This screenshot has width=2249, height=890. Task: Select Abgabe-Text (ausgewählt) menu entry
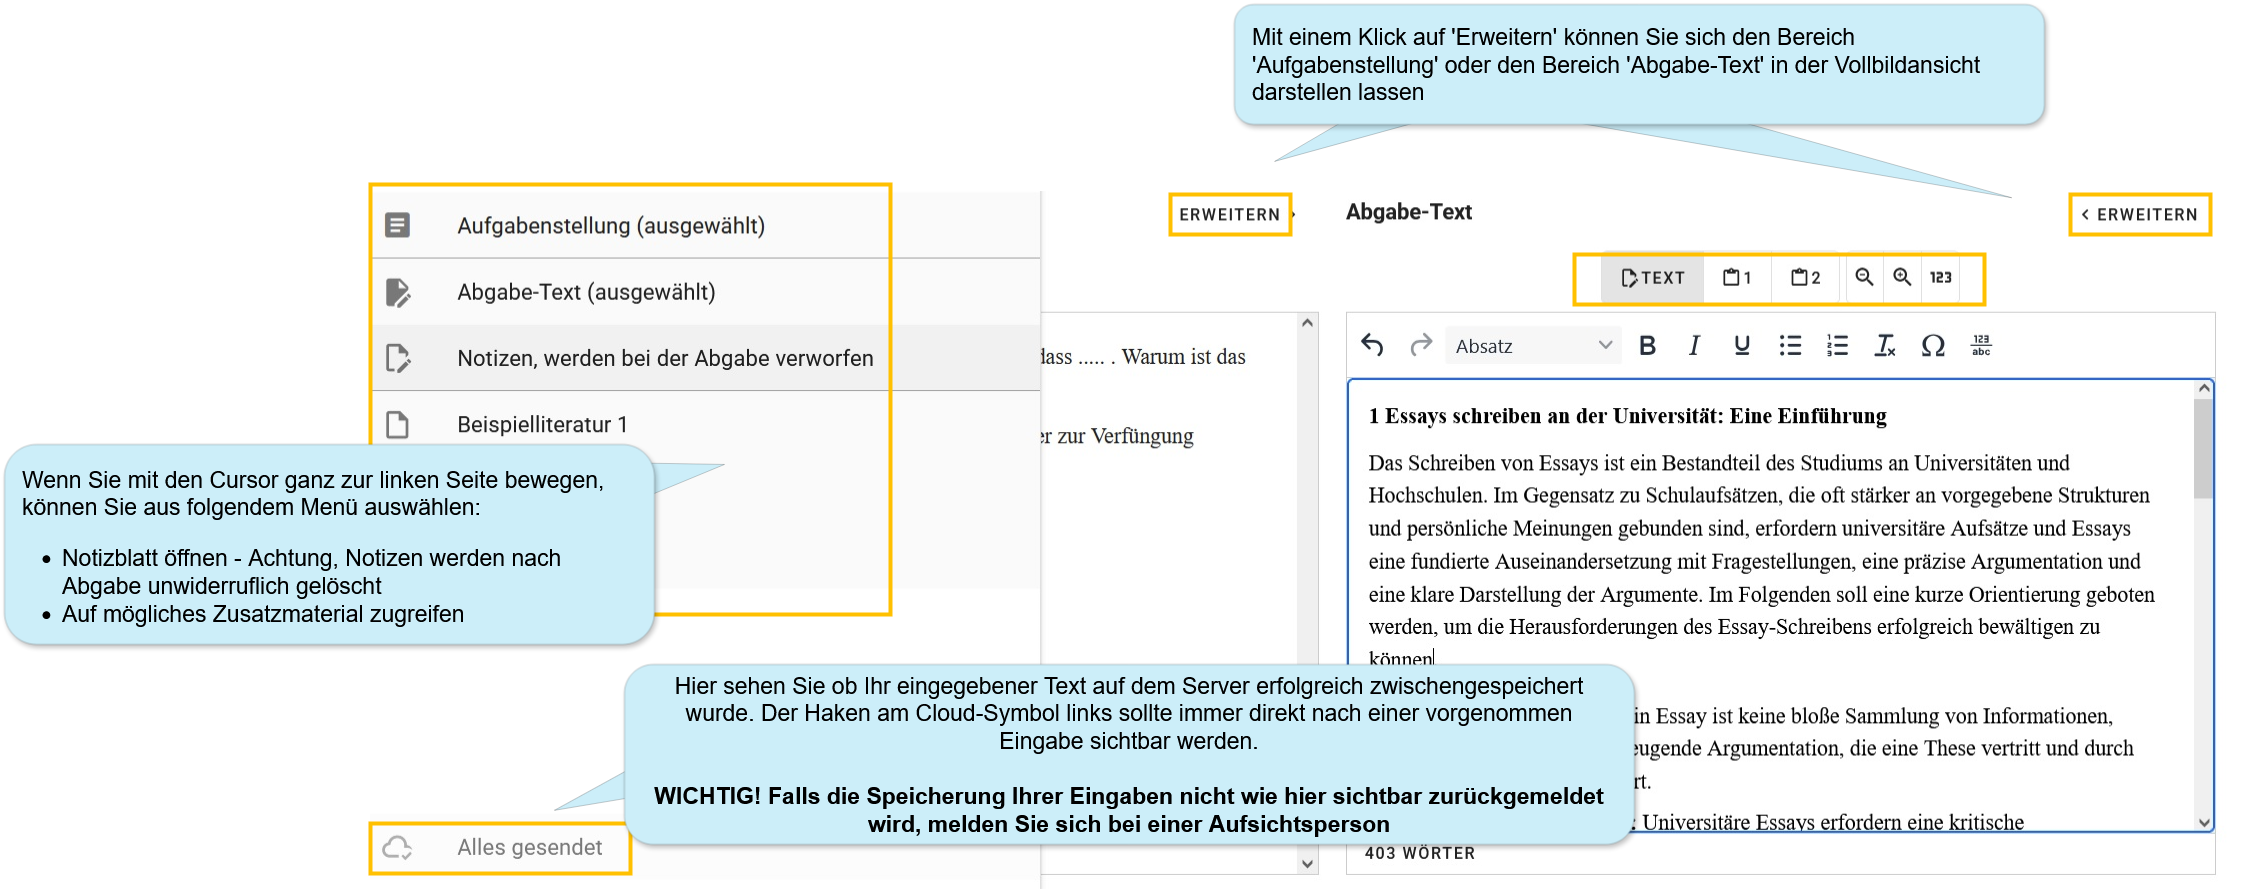706,292
